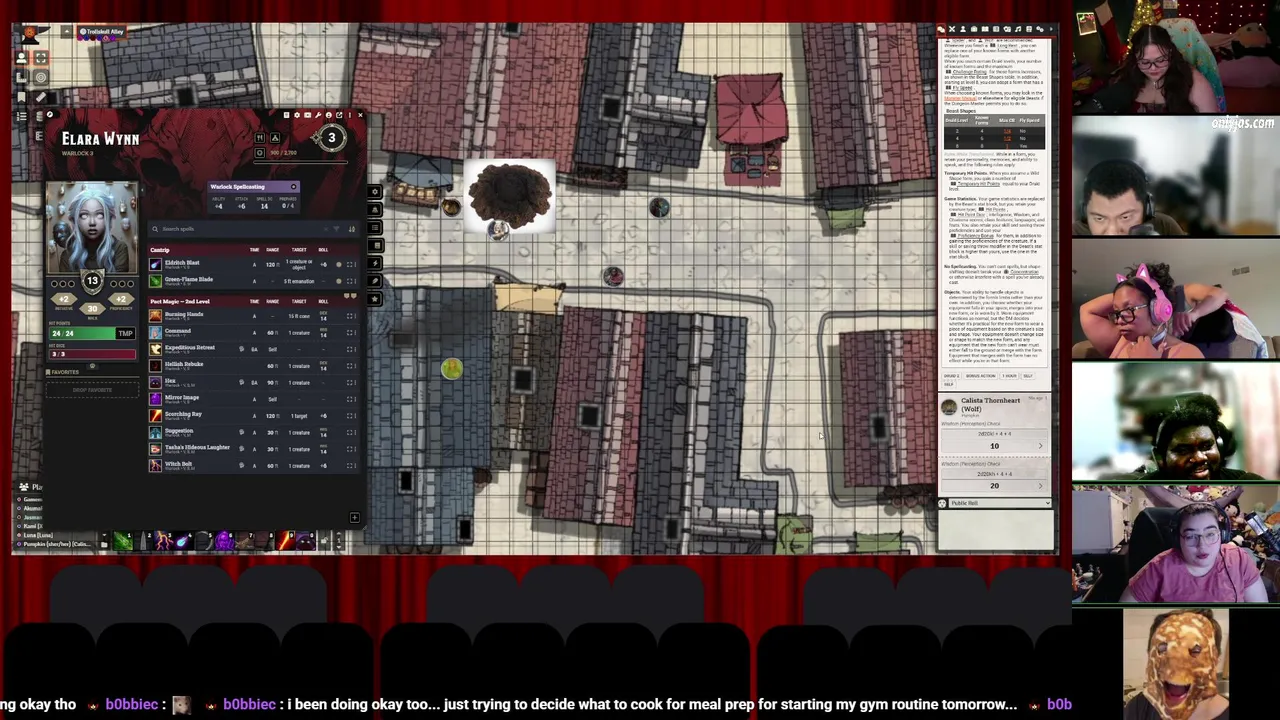Open the spell filter funnel icon
This screenshot has width=1280, height=720.
click(x=337, y=229)
